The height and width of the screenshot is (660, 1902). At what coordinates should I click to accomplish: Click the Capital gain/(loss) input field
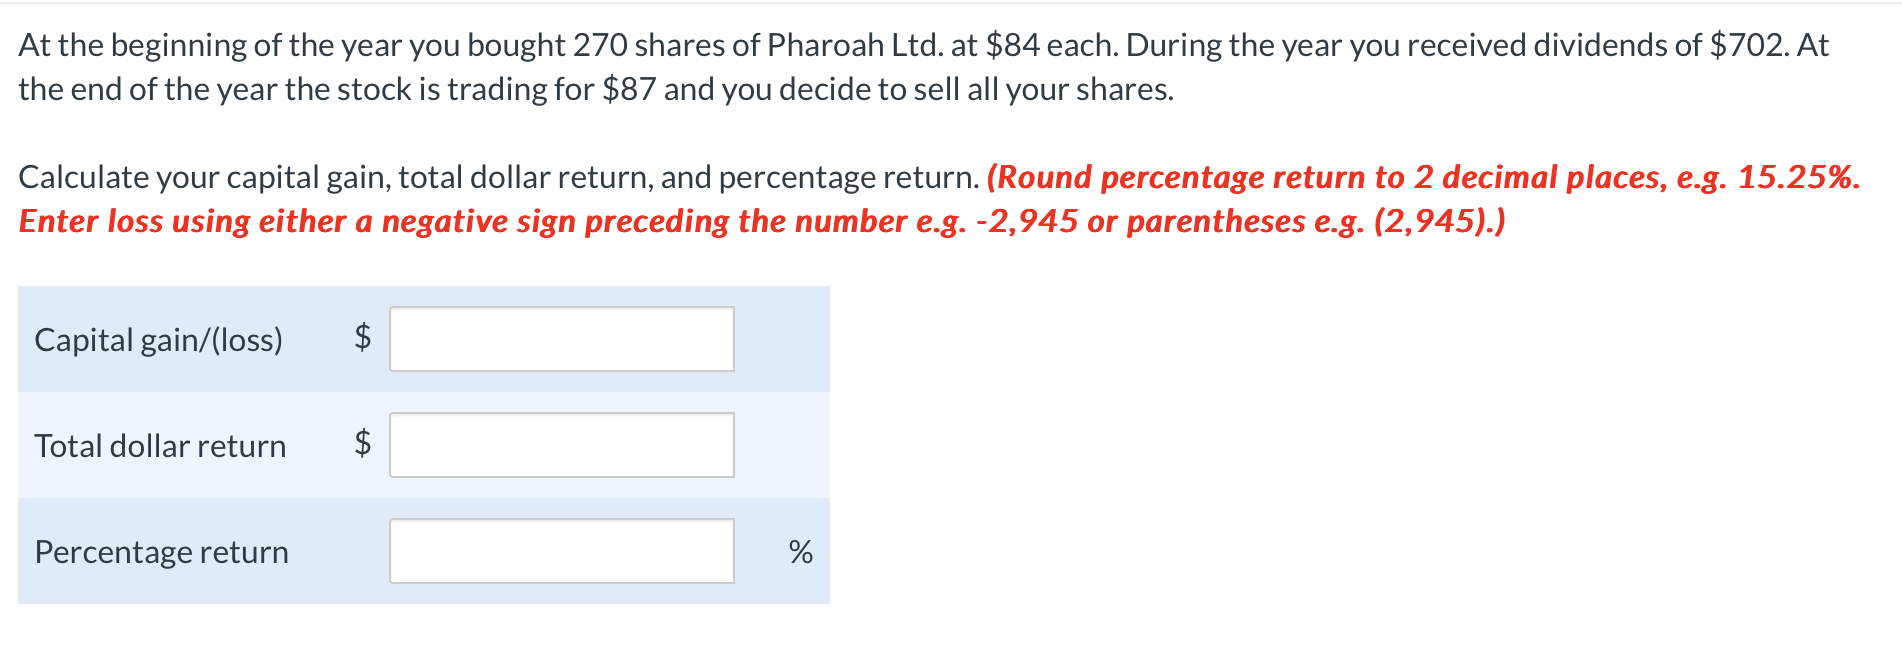coord(561,339)
